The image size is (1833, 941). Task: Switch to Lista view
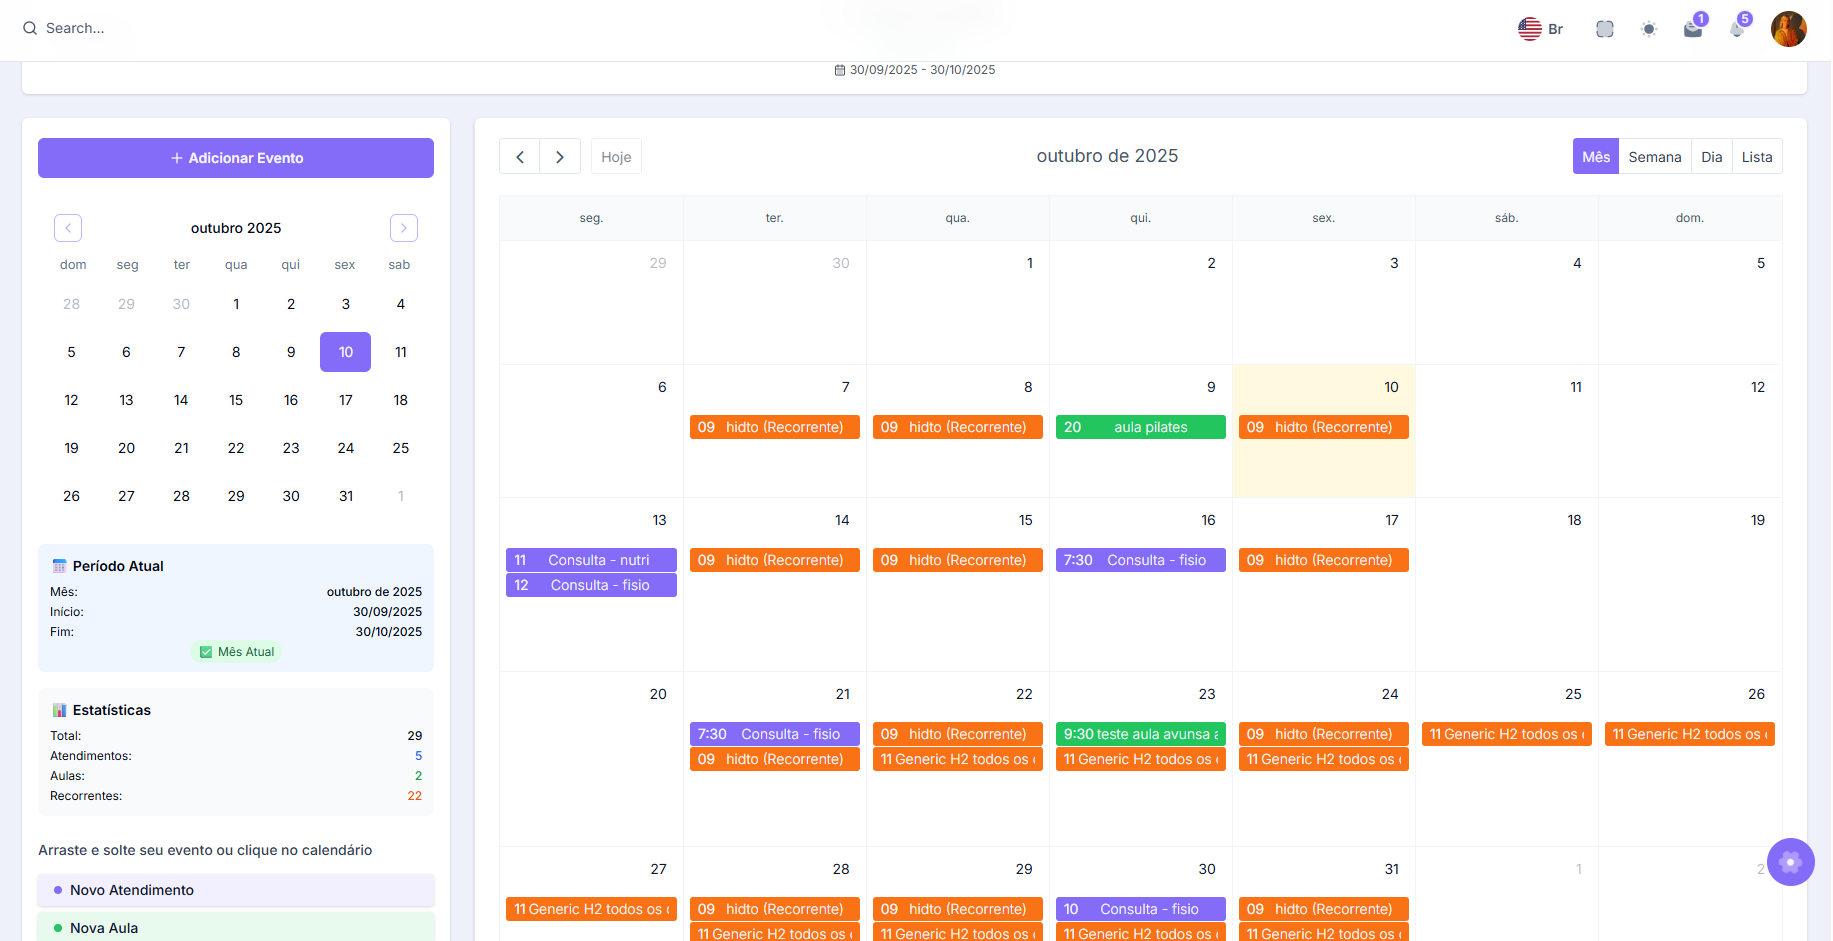[1757, 156]
